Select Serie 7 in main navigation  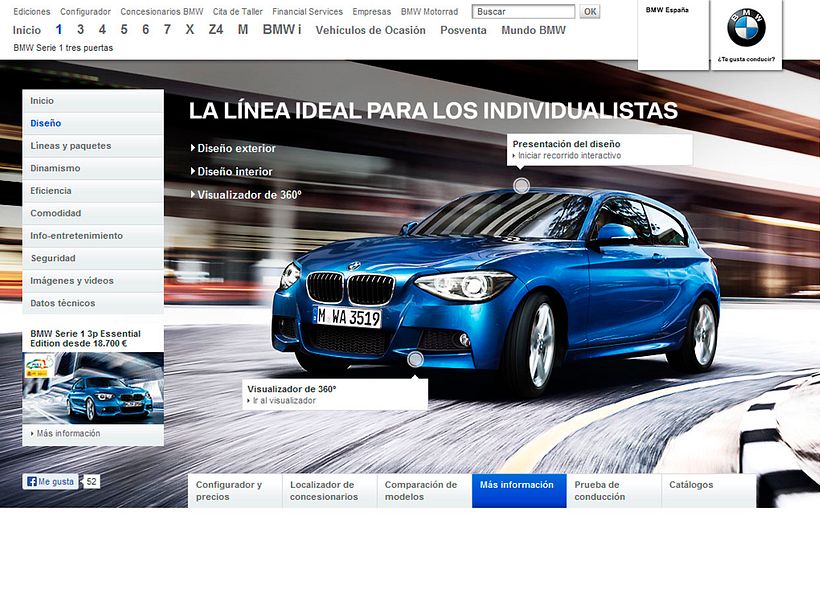[x=167, y=30]
